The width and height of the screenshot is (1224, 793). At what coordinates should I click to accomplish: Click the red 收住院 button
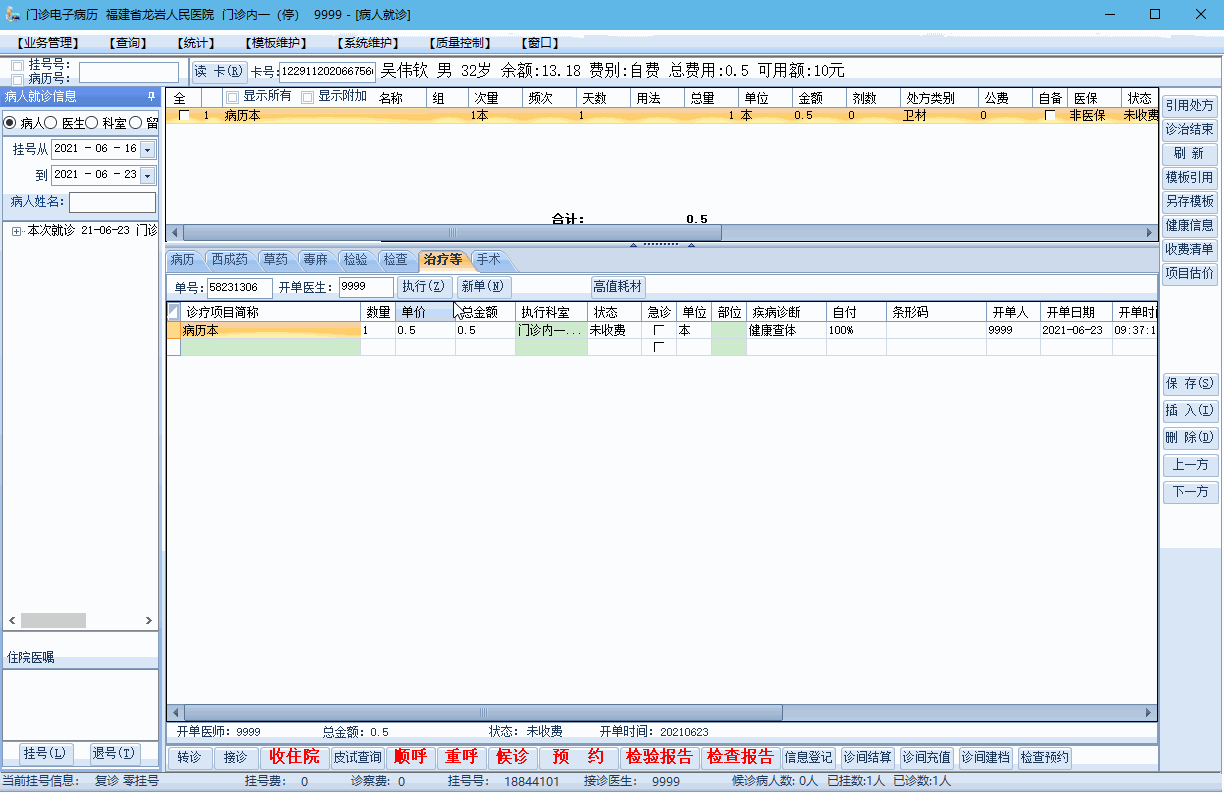pyautogui.click(x=295, y=757)
